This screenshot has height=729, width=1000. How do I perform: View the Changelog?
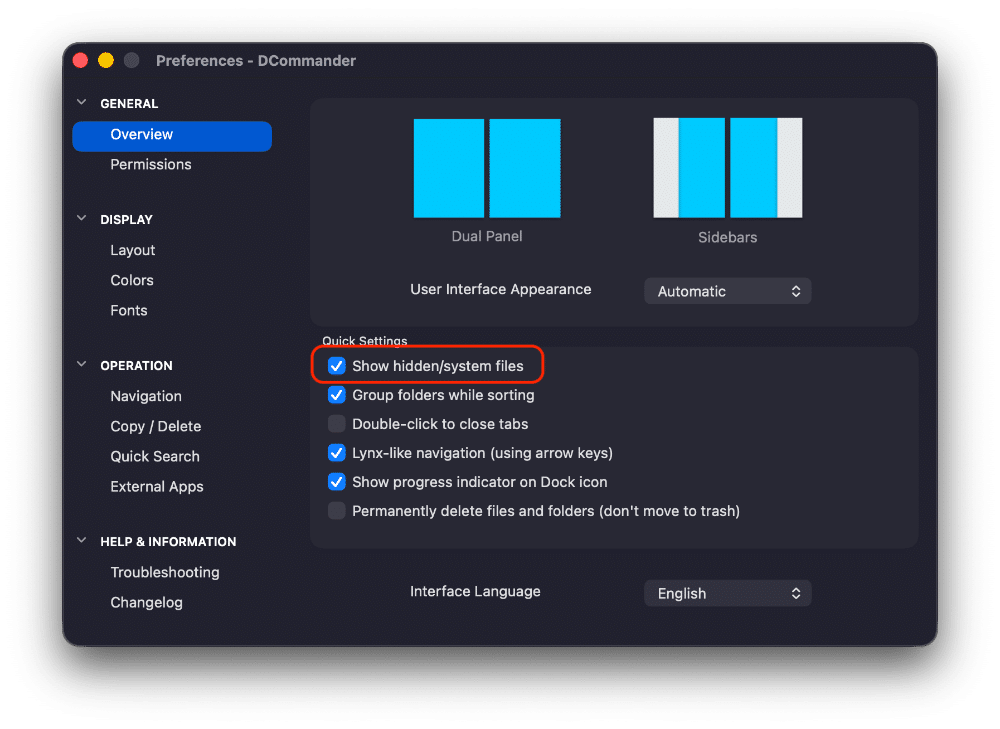click(146, 602)
